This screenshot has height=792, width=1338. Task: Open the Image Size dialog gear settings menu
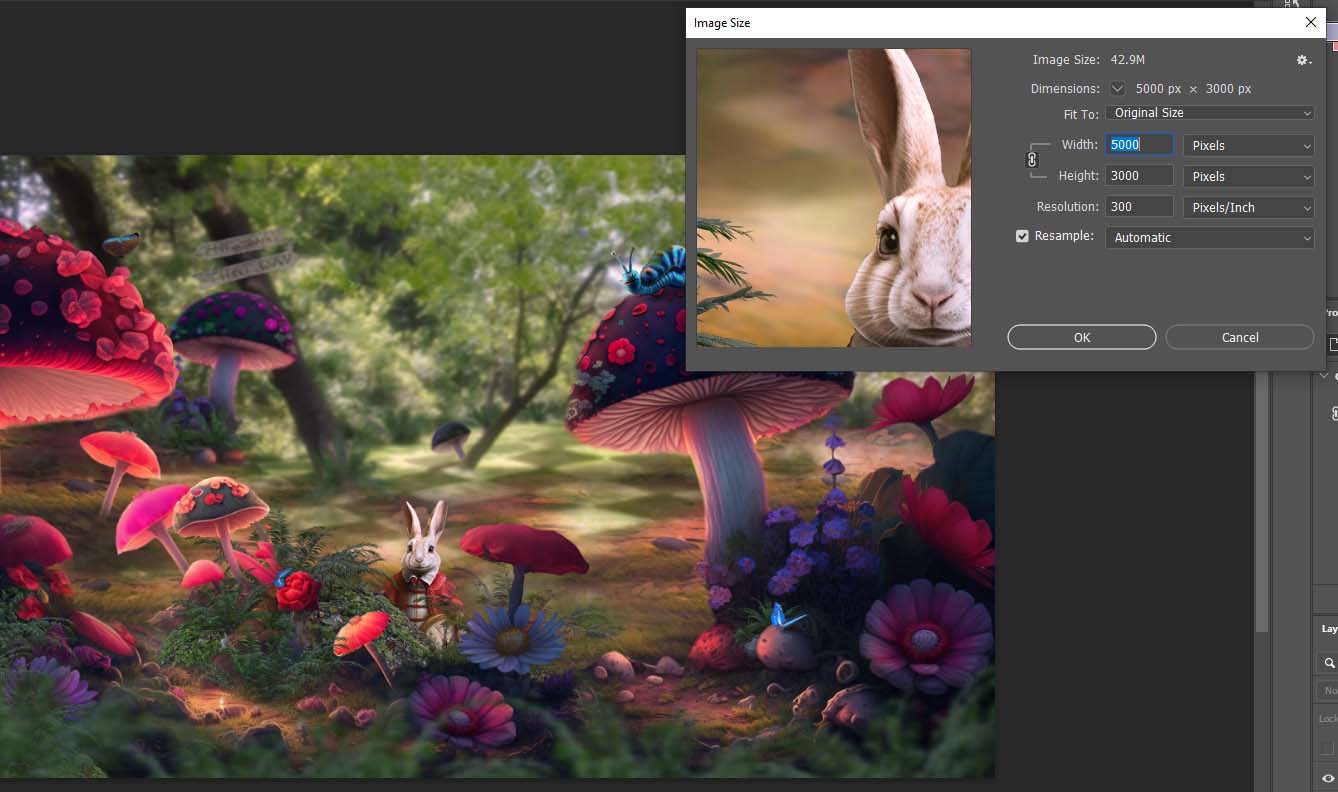[x=1303, y=61]
